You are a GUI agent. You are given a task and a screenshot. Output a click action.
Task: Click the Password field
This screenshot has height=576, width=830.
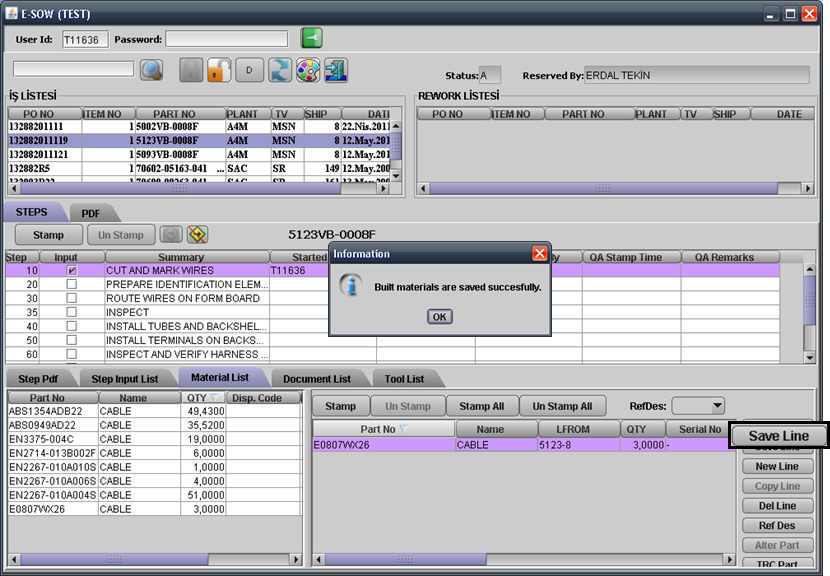pyautogui.click(x=227, y=39)
